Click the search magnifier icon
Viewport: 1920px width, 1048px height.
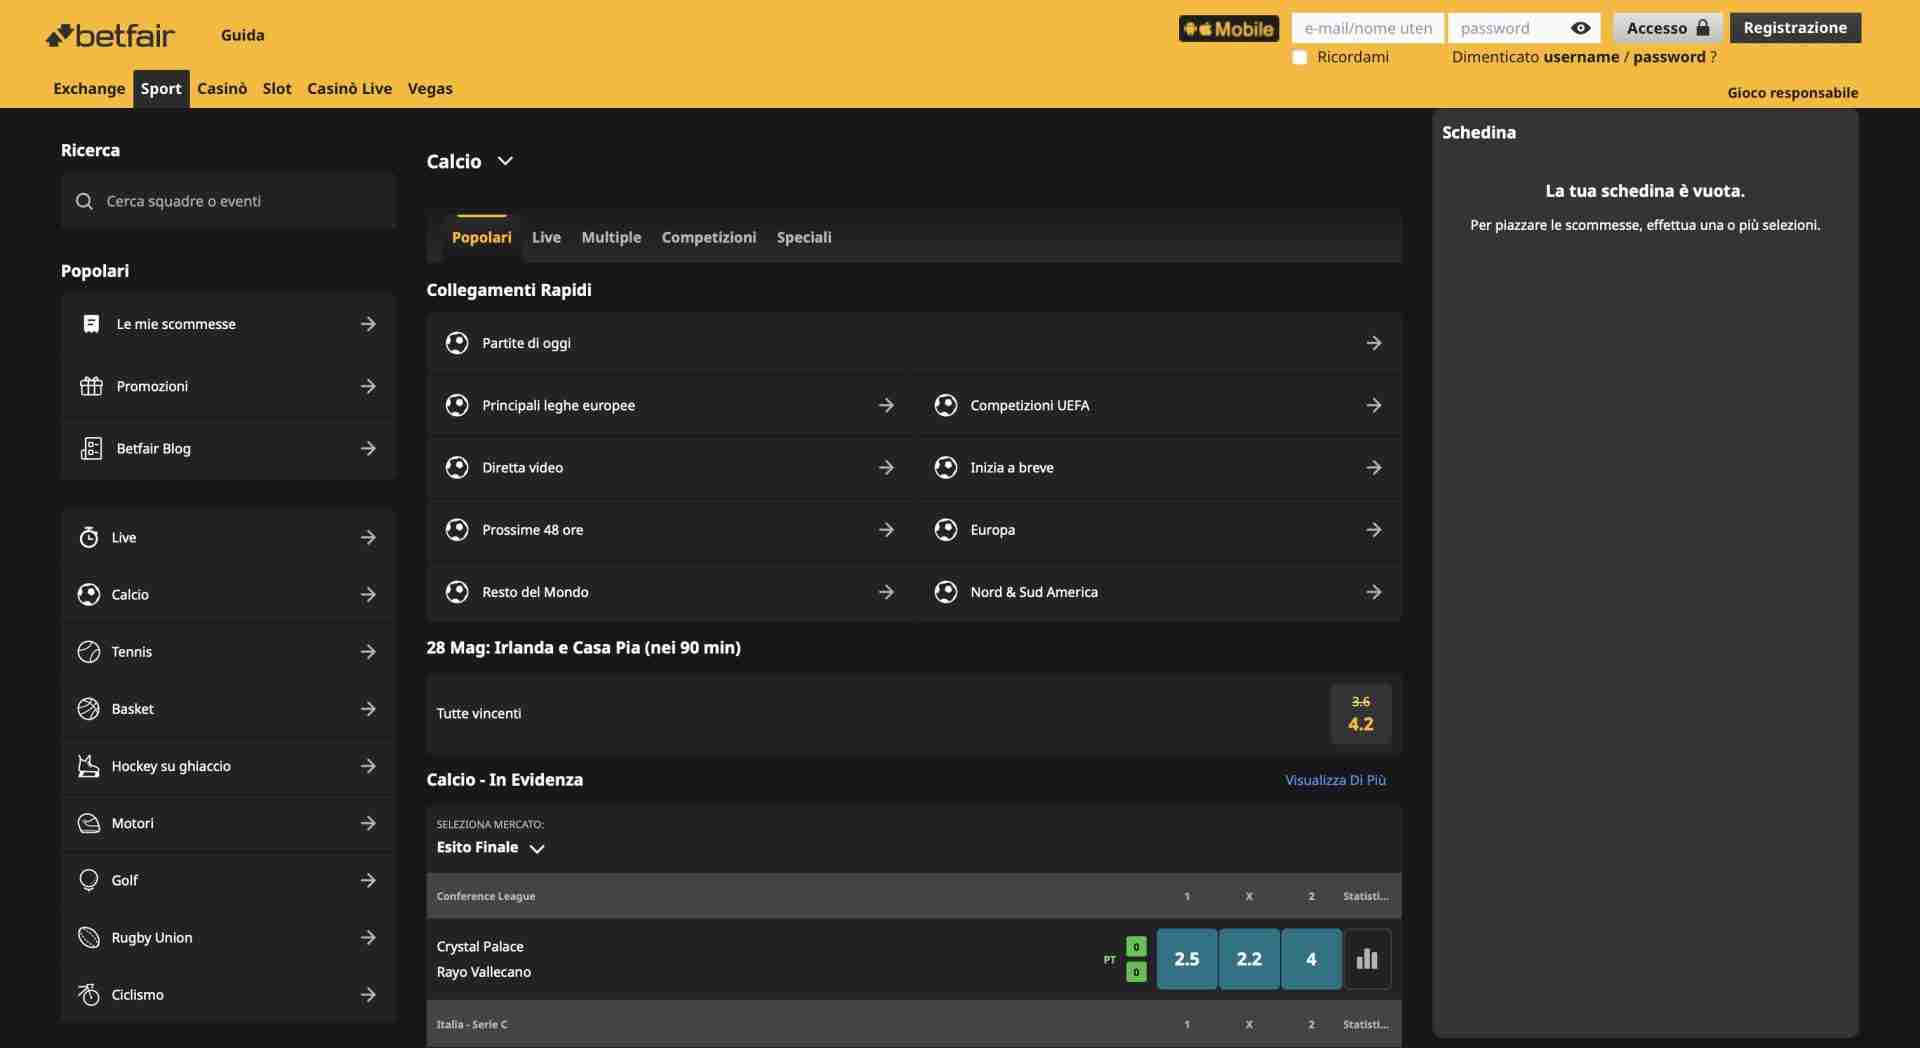(84, 201)
